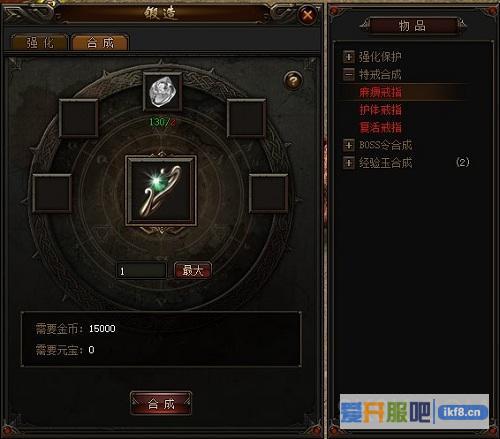Close the 锻造 forging window
Viewport: 500px width, 439px height.
click(x=307, y=15)
